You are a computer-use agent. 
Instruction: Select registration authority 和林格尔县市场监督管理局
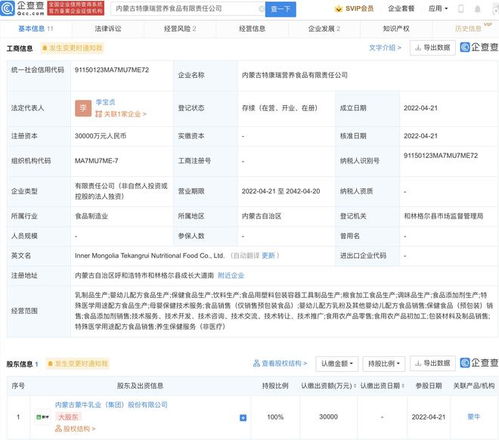[444, 216]
